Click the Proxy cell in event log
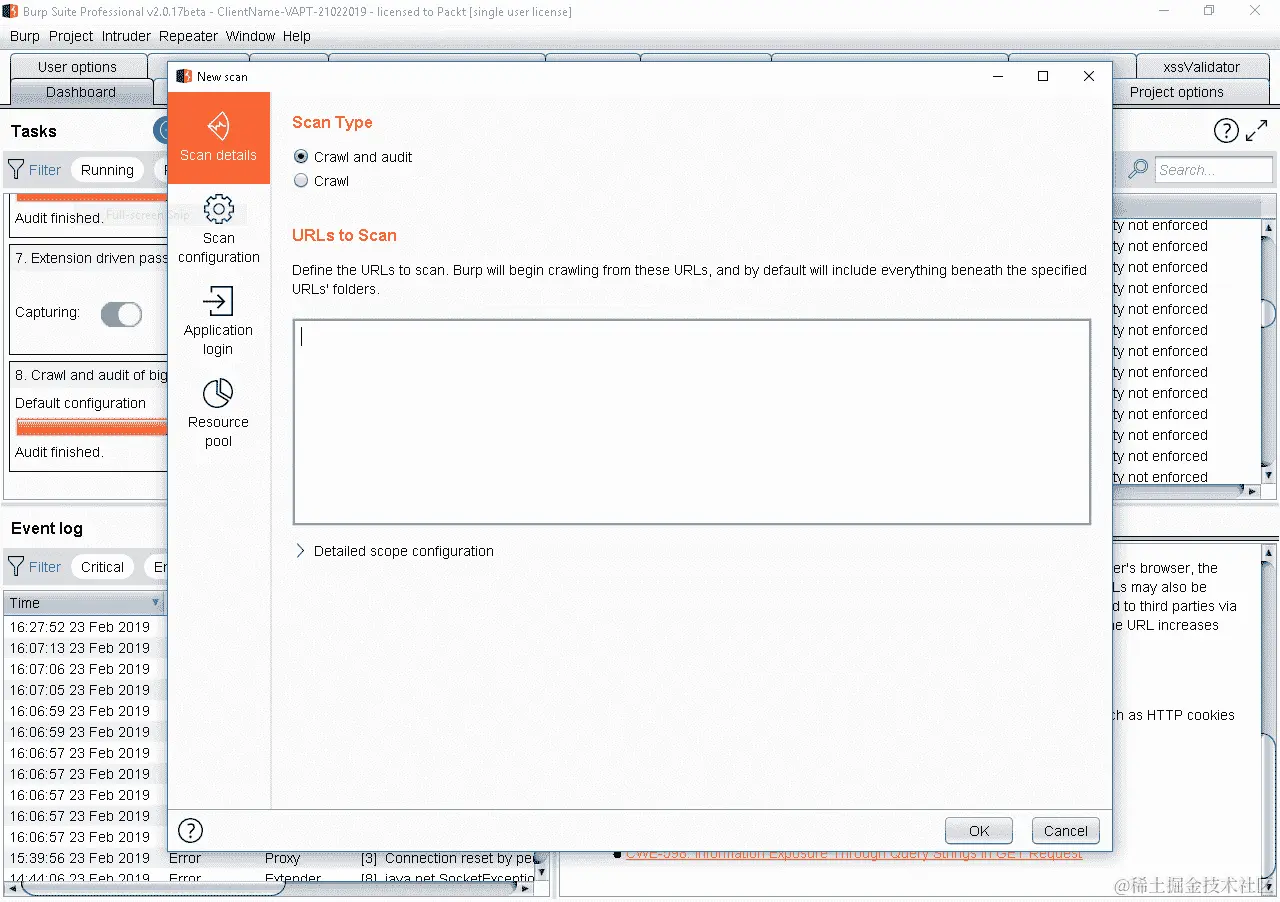The height and width of the screenshot is (902, 1280). click(x=282, y=858)
